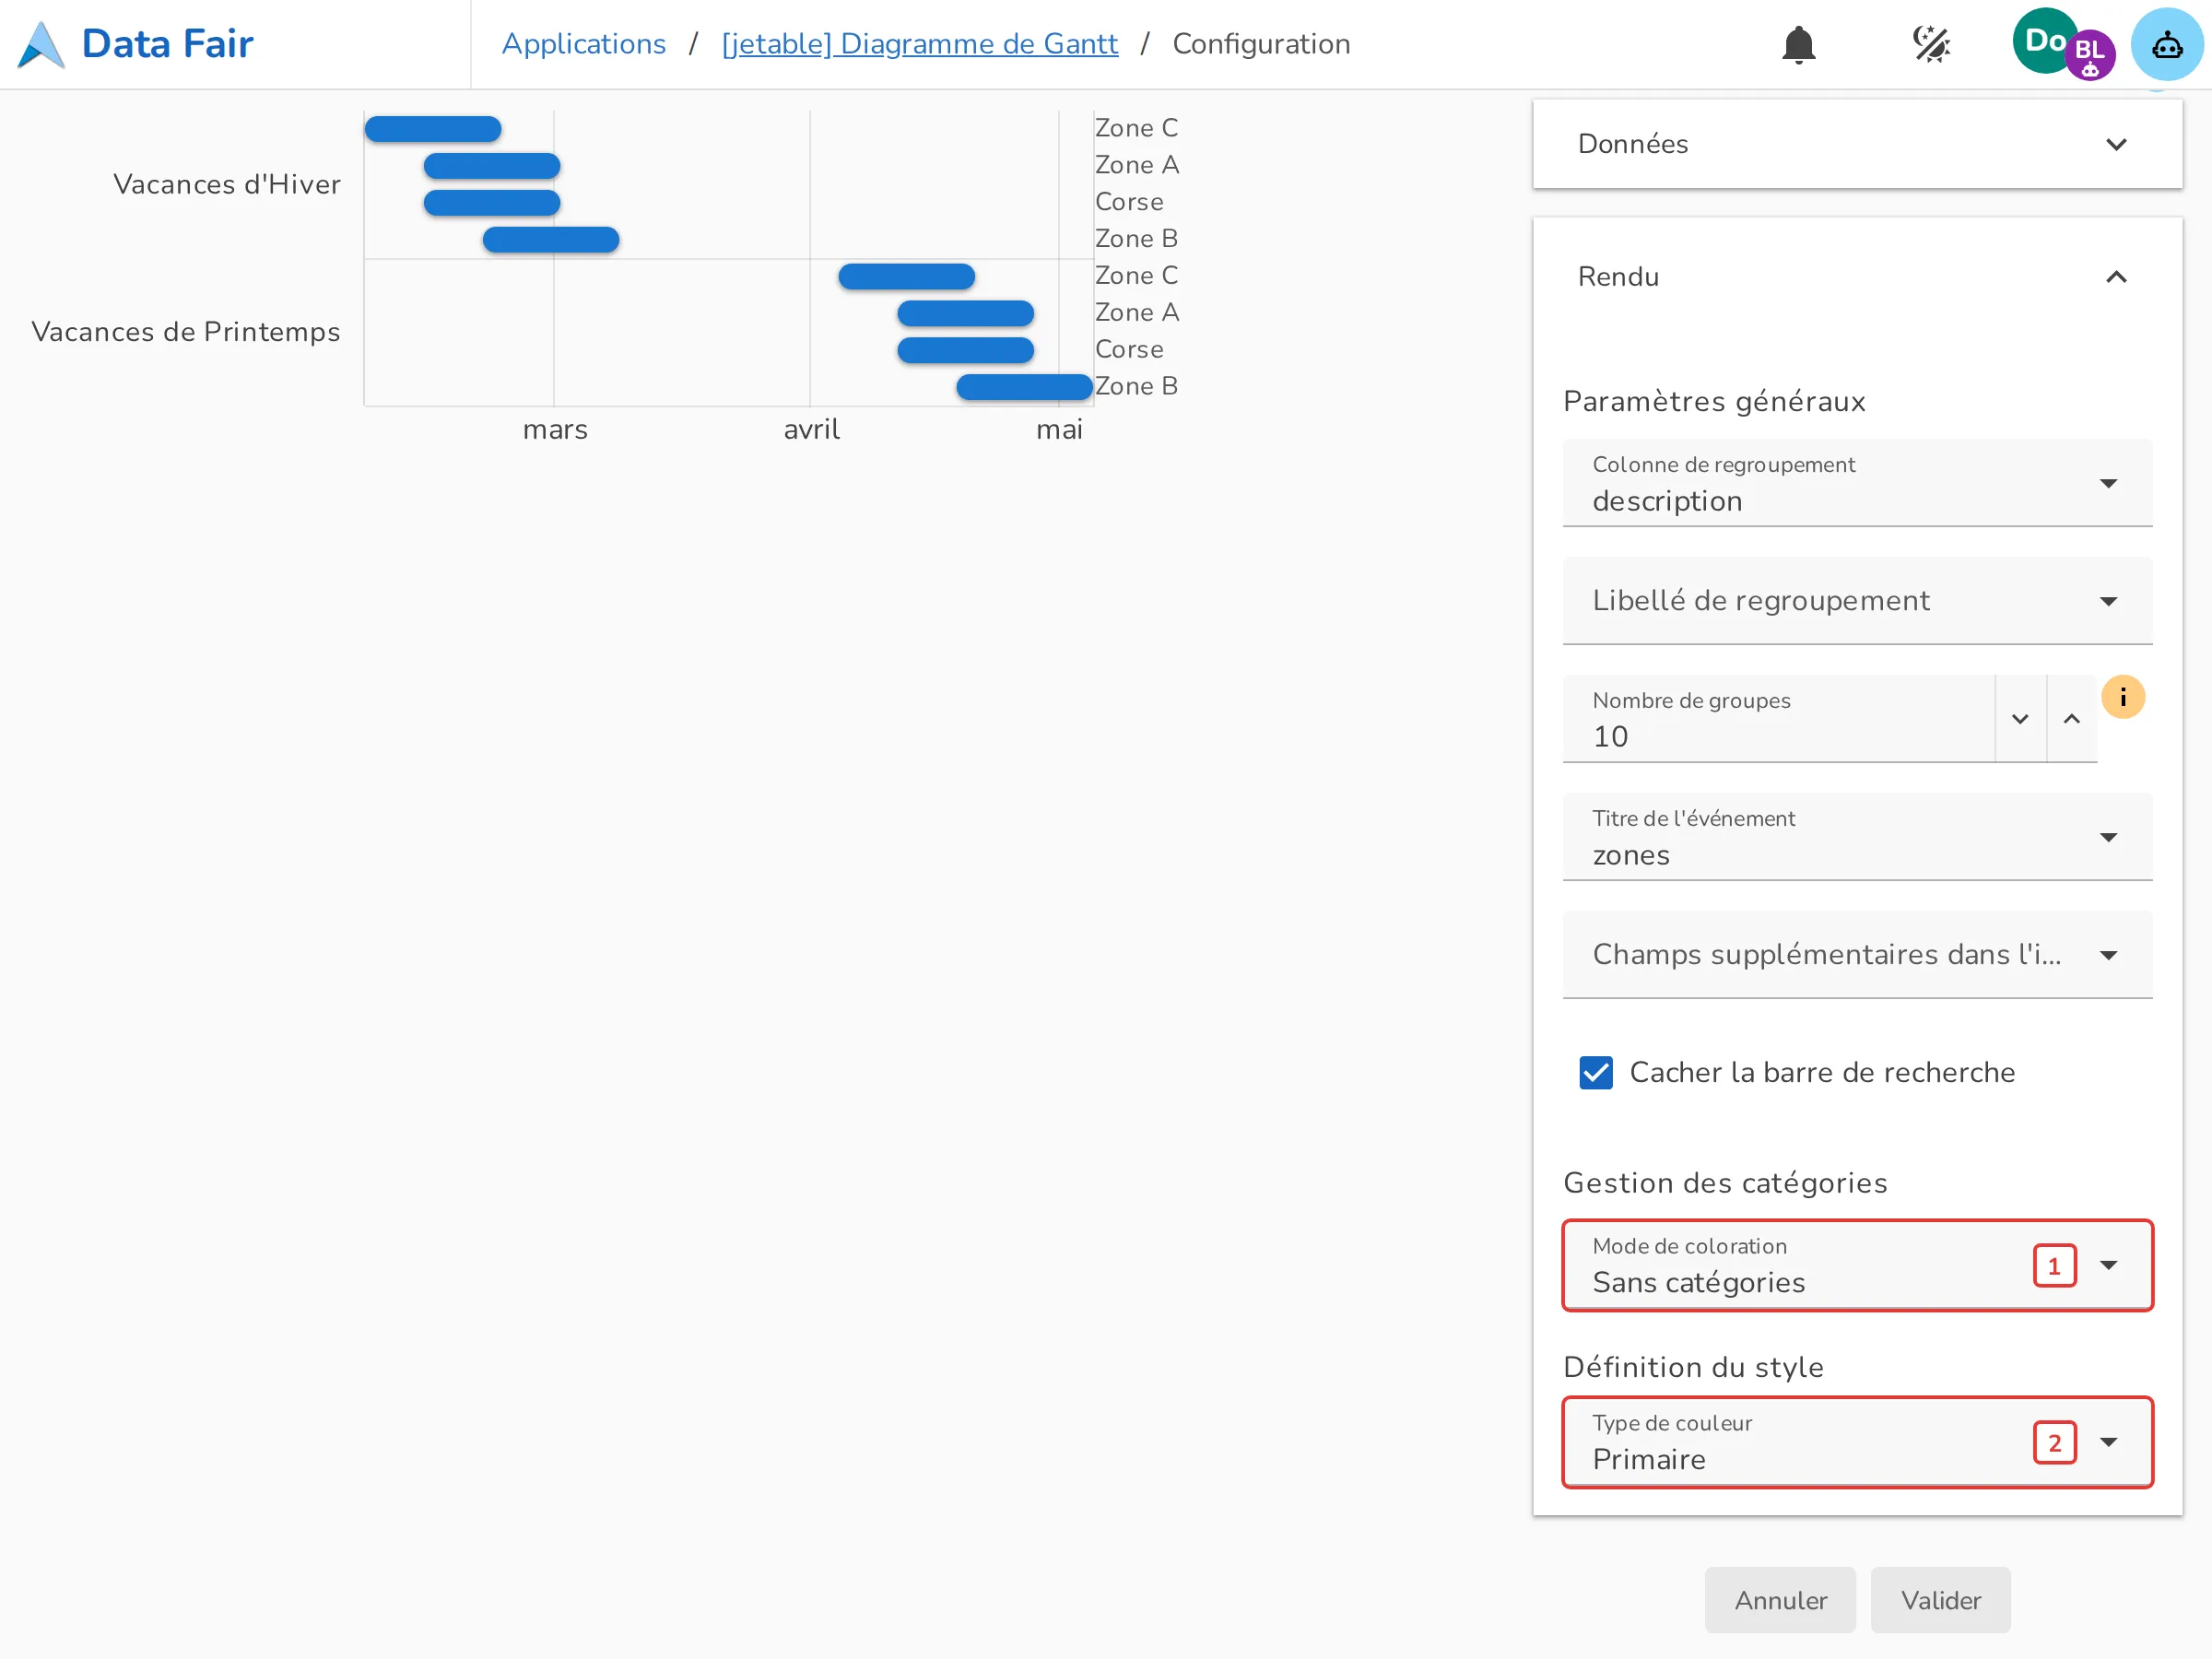
Task: Click the Valider button
Action: click(x=1941, y=1600)
